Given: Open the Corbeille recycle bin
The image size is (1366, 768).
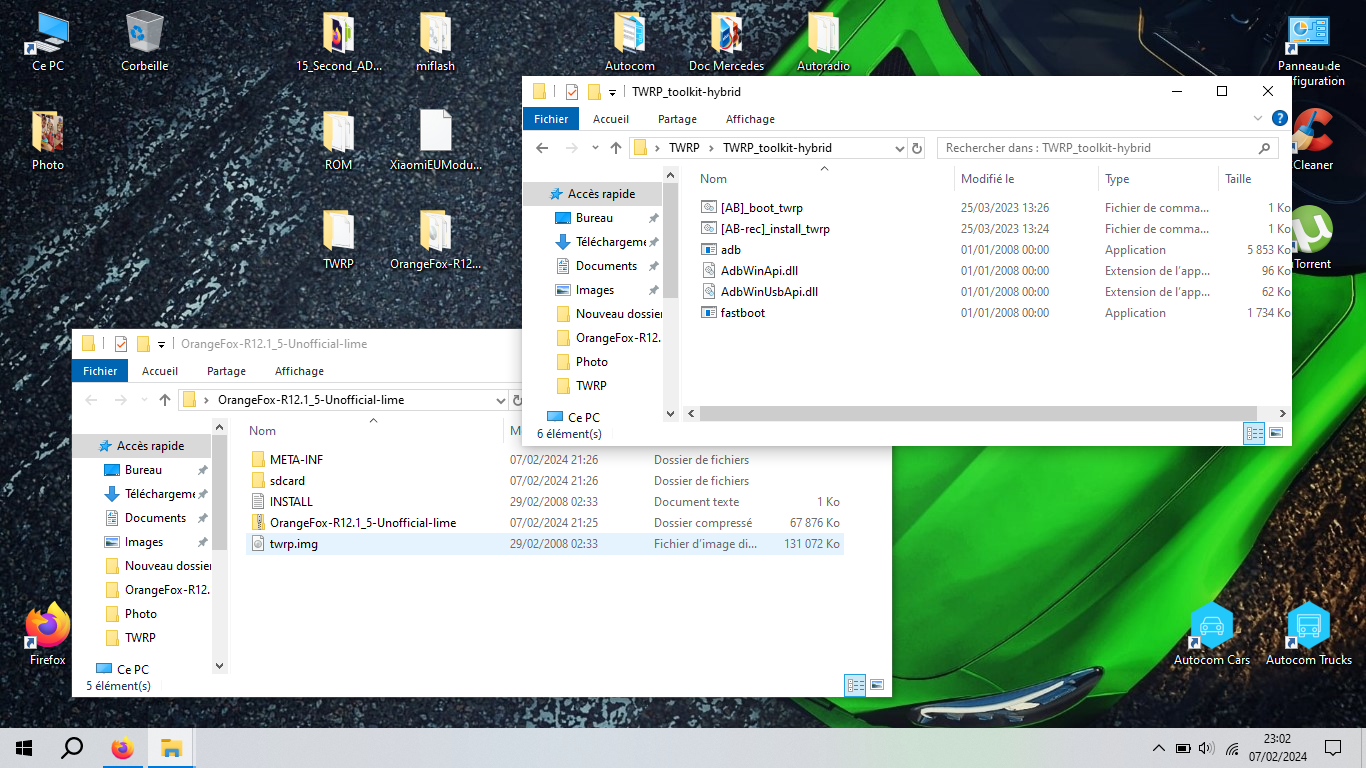Looking at the screenshot, I should click(x=145, y=42).
